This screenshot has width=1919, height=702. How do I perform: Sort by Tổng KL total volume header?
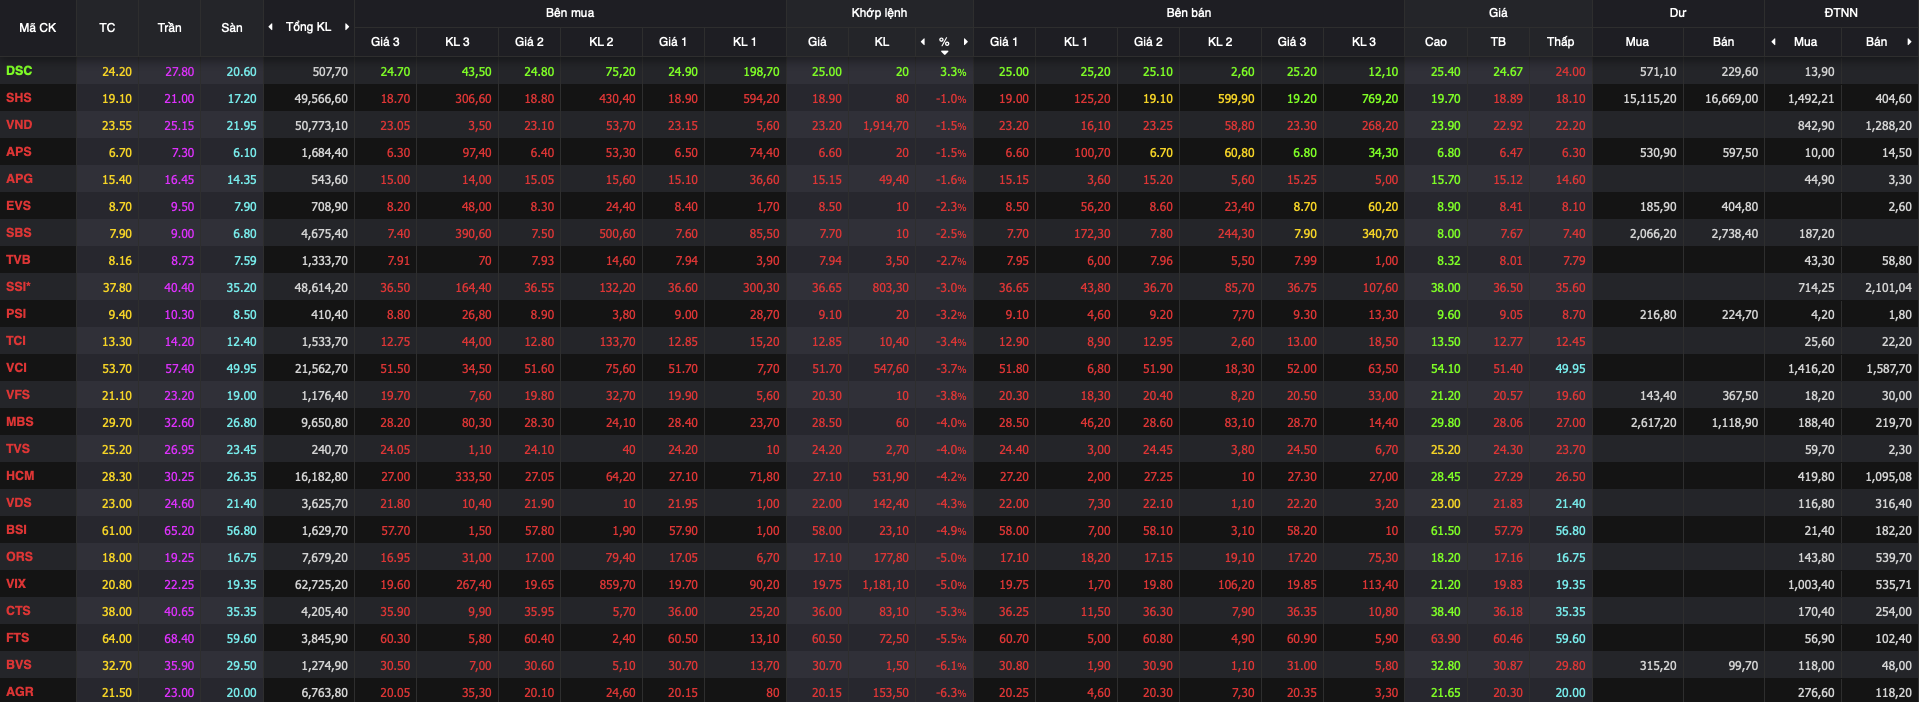308,27
